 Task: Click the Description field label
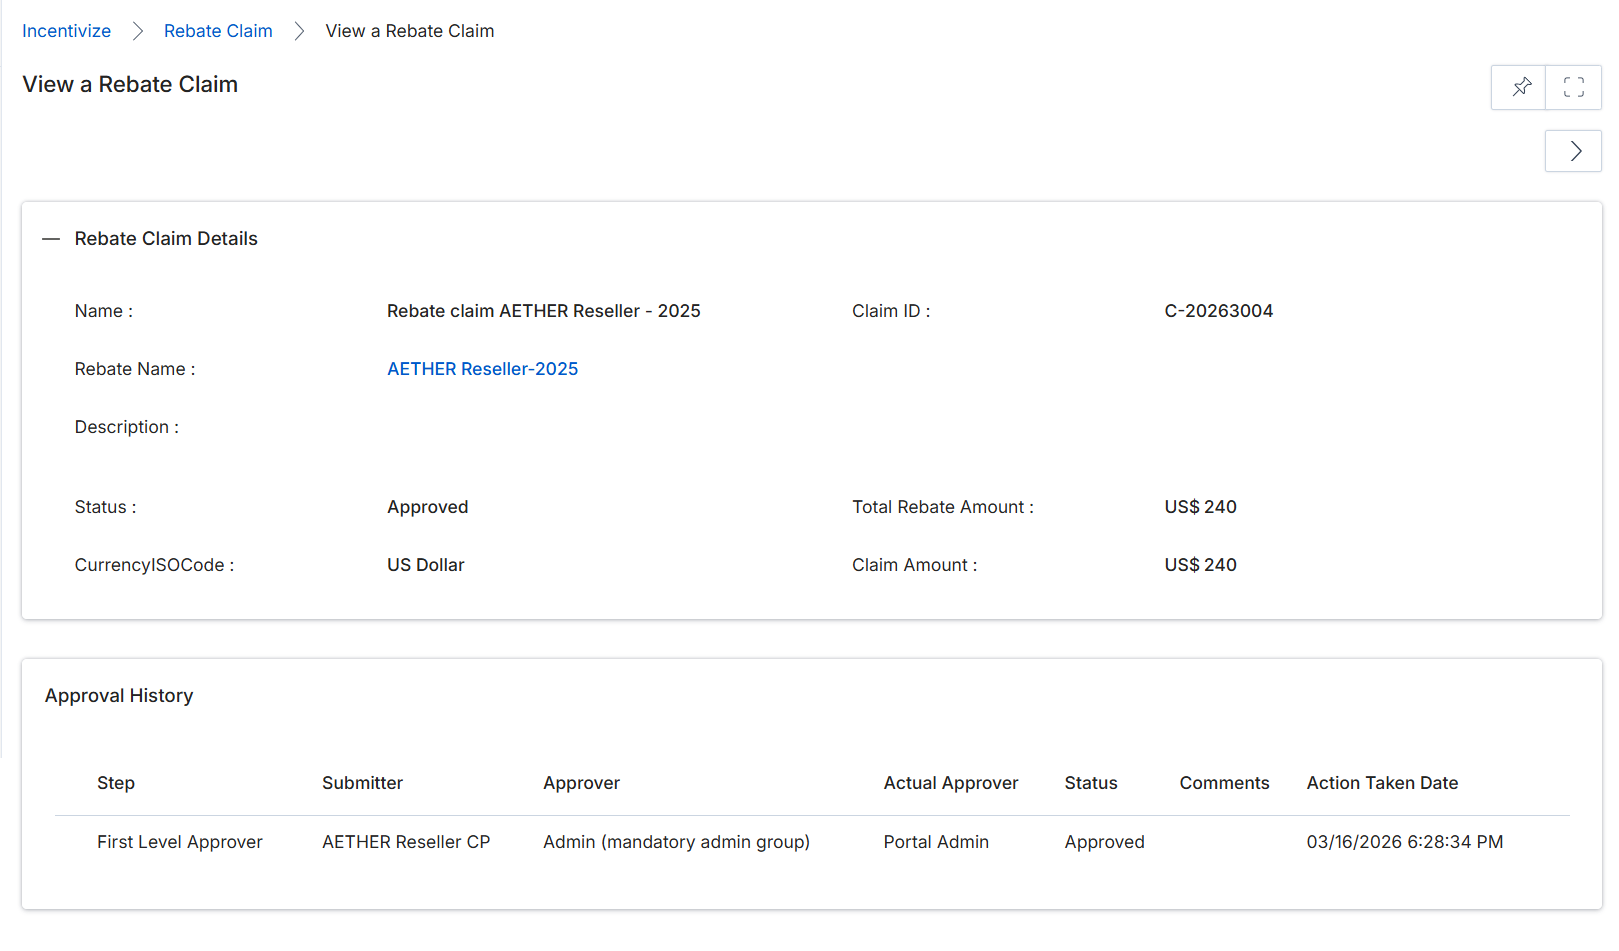(x=127, y=427)
